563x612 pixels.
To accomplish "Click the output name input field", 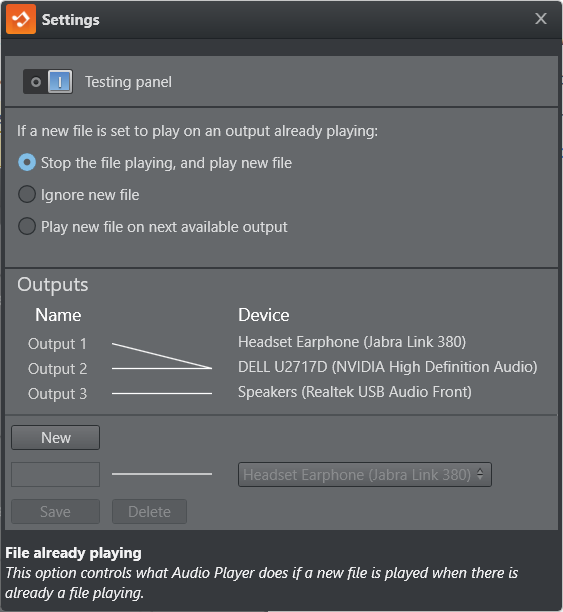I will (55, 475).
